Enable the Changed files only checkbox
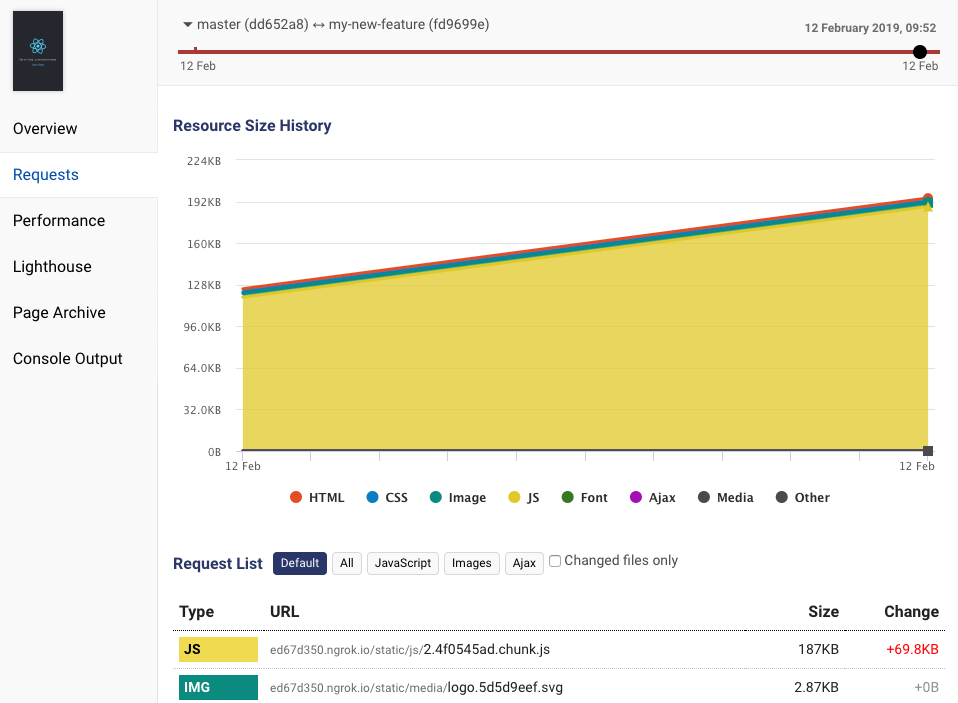The height and width of the screenshot is (703, 958). pyautogui.click(x=555, y=561)
